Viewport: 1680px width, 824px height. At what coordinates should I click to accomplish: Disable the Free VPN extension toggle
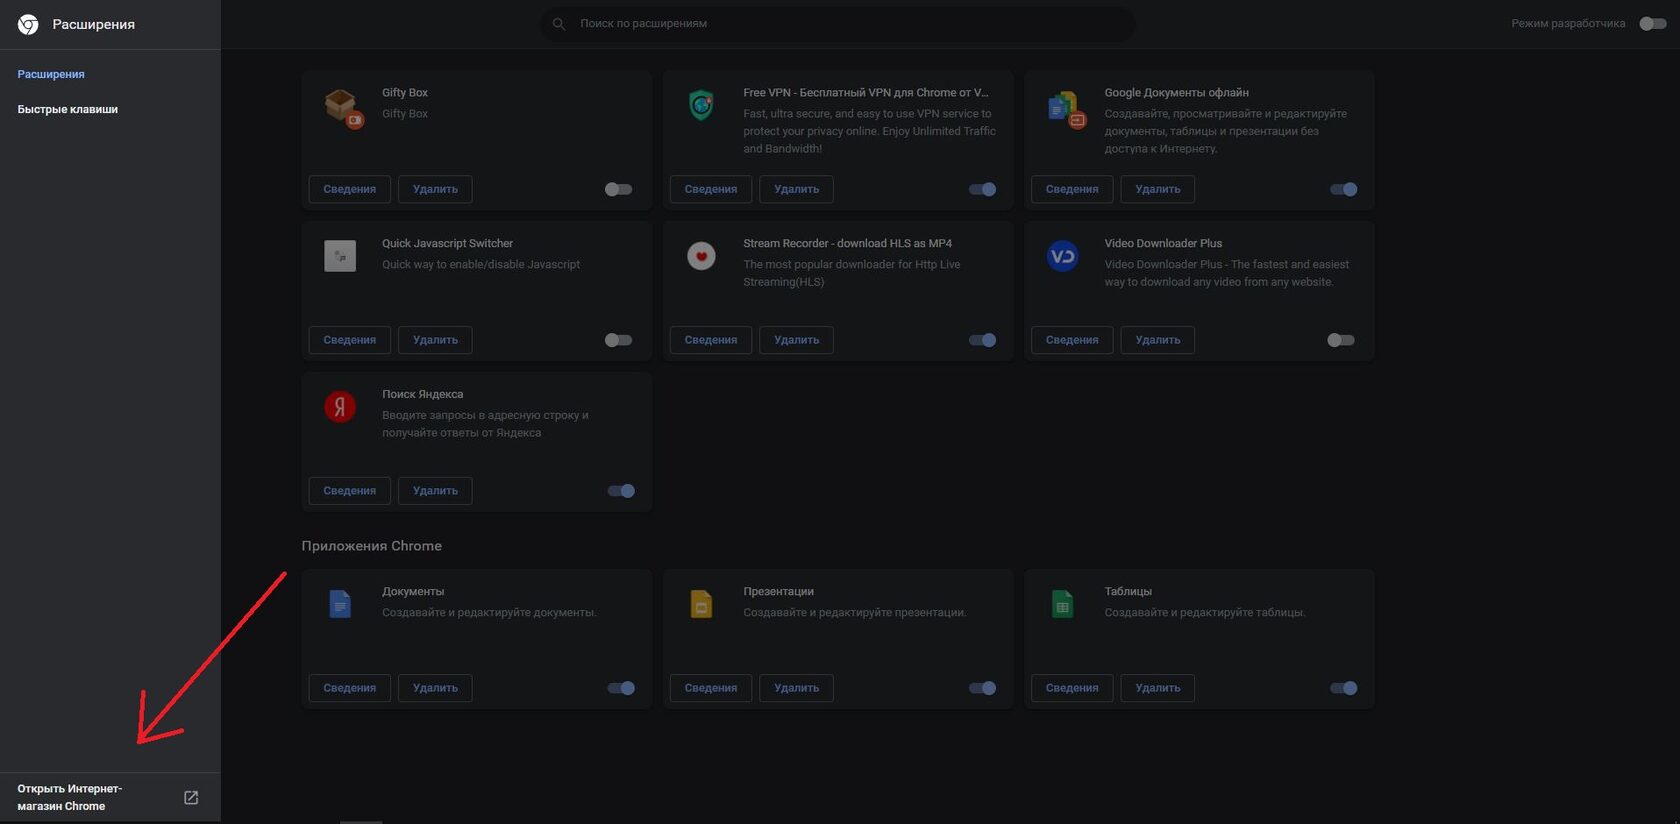point(982,189)
